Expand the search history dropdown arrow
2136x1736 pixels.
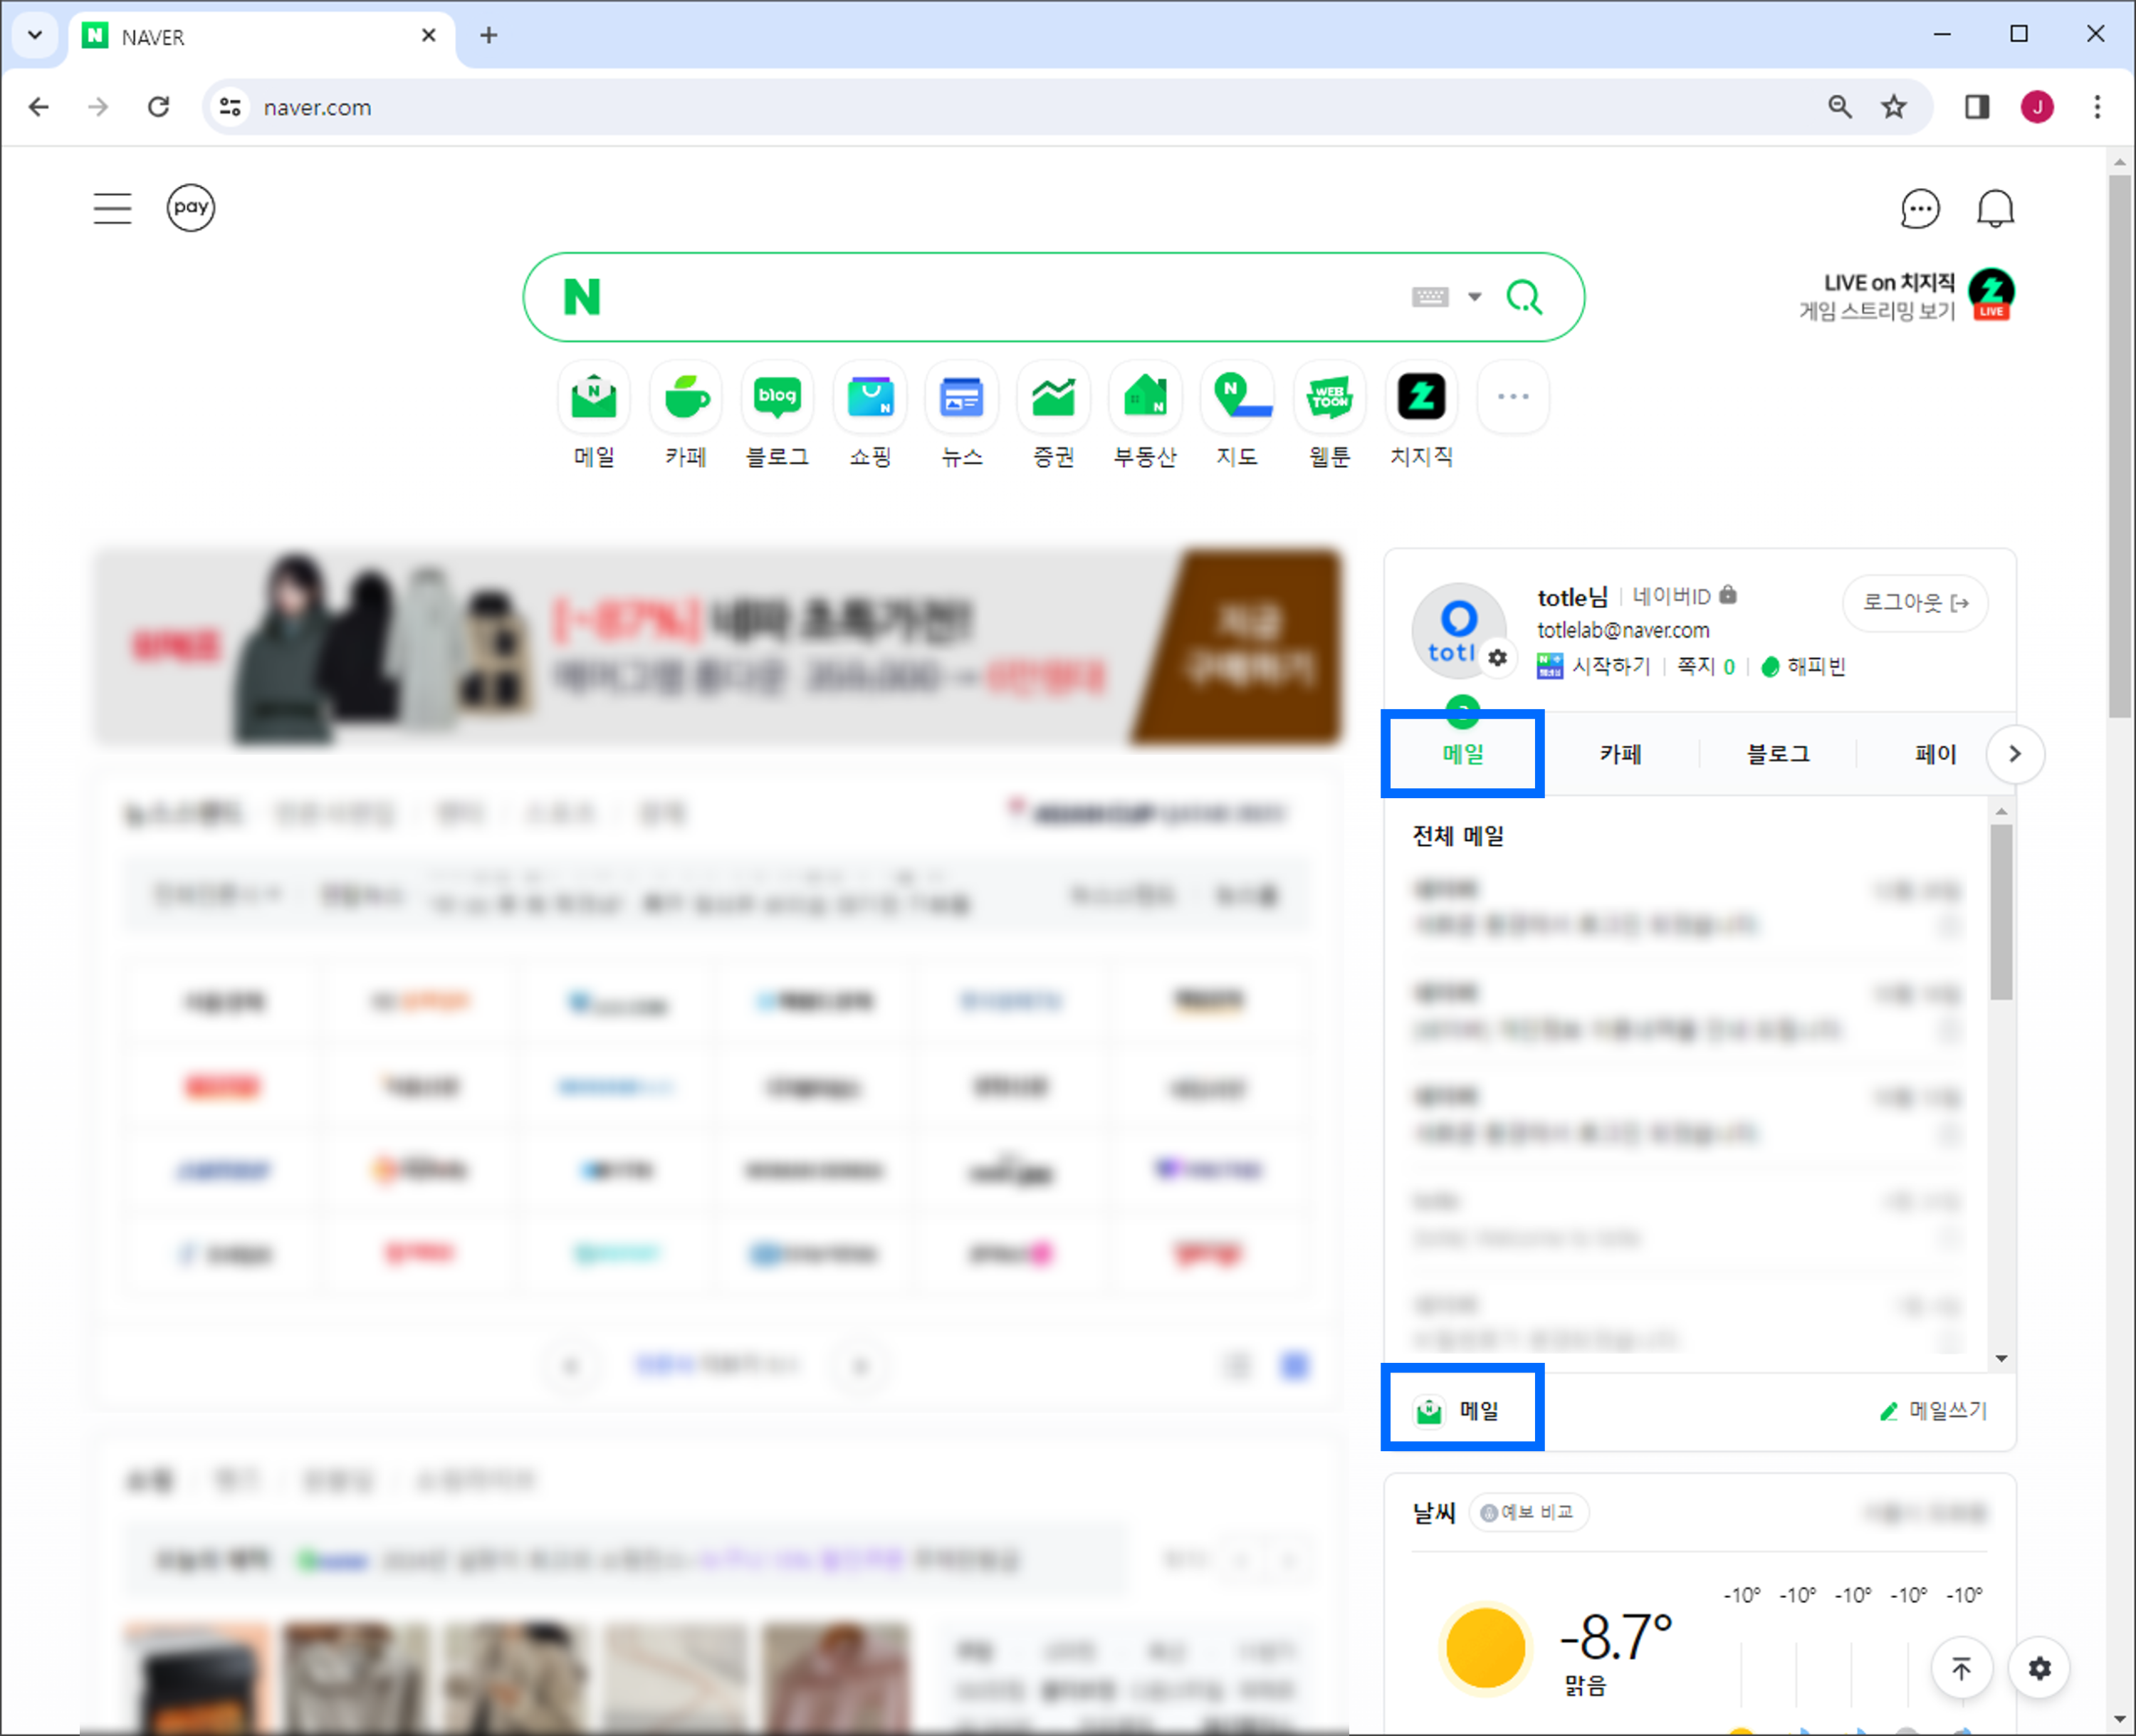[1474, 297]
